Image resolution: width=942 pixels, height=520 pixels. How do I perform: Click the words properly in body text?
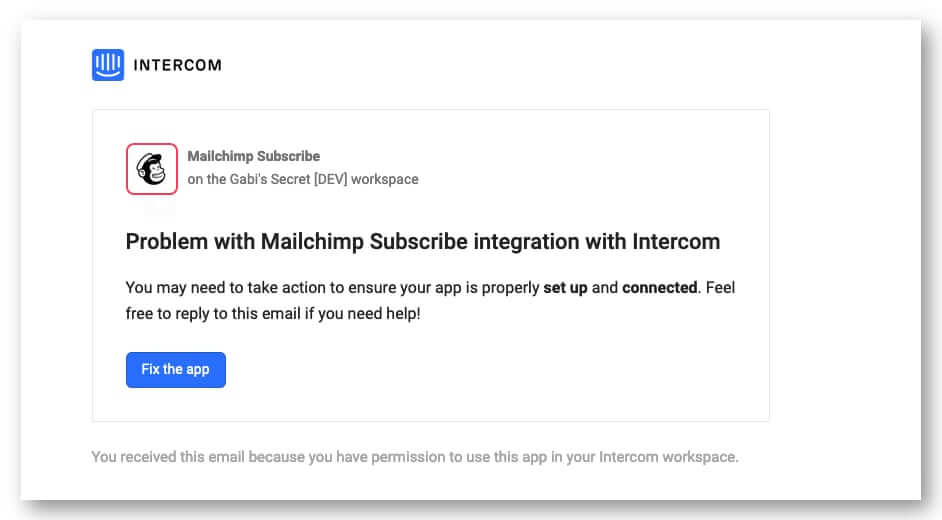tap(511, 288)
